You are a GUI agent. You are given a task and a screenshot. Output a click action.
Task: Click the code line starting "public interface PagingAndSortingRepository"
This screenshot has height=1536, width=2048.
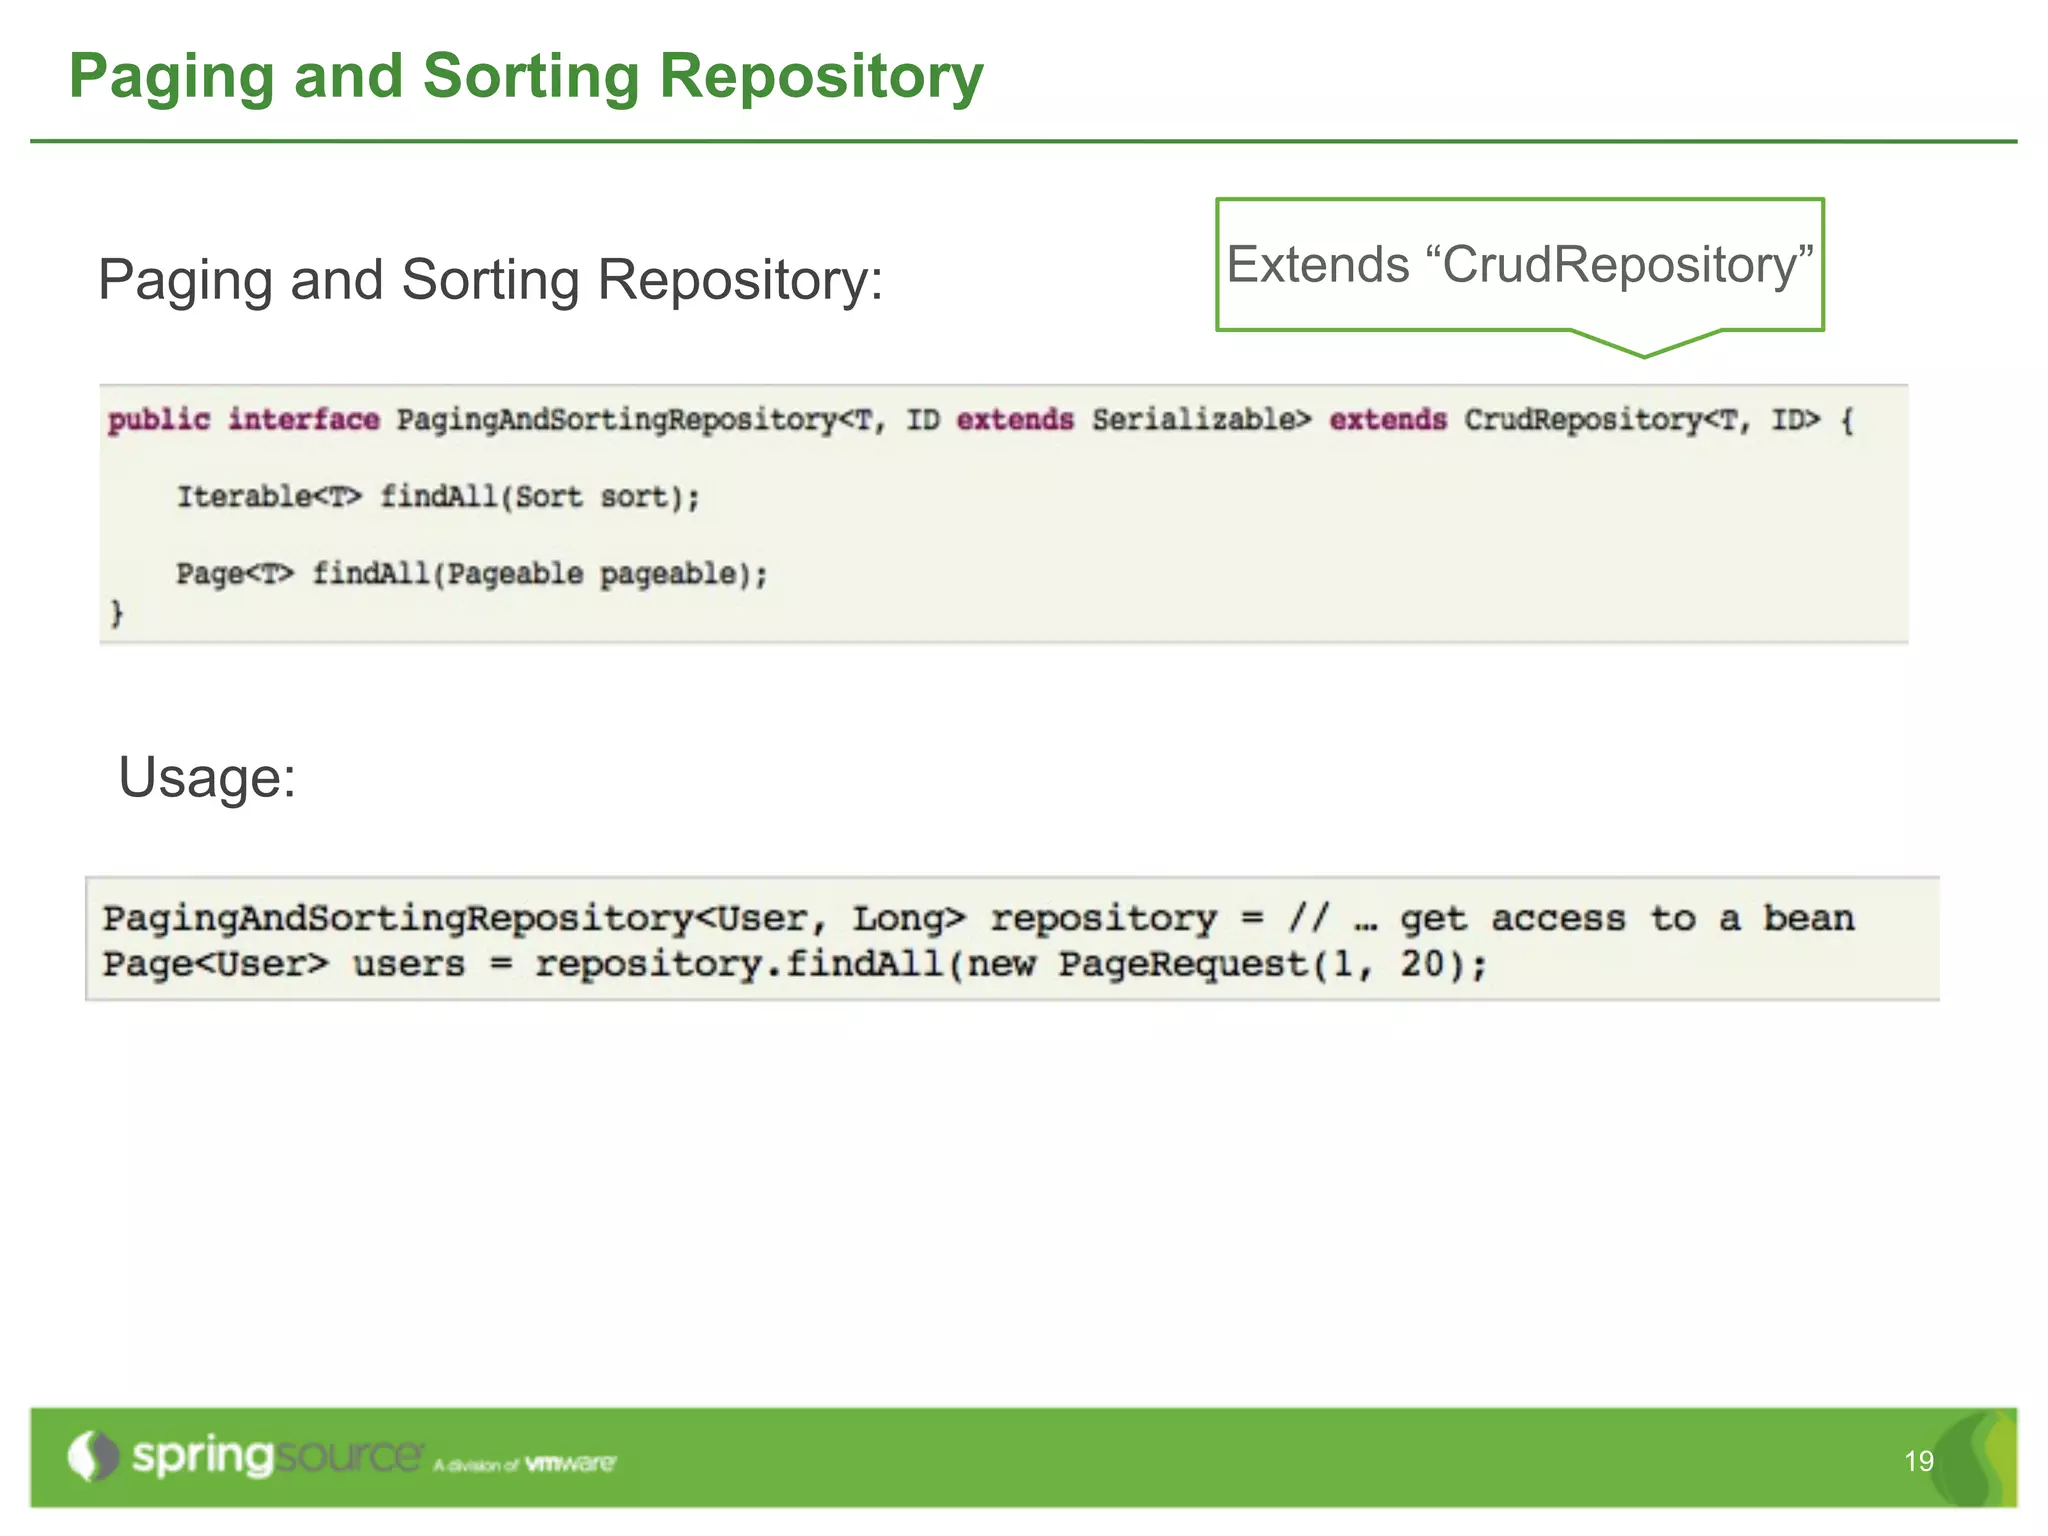coord(981,420)
